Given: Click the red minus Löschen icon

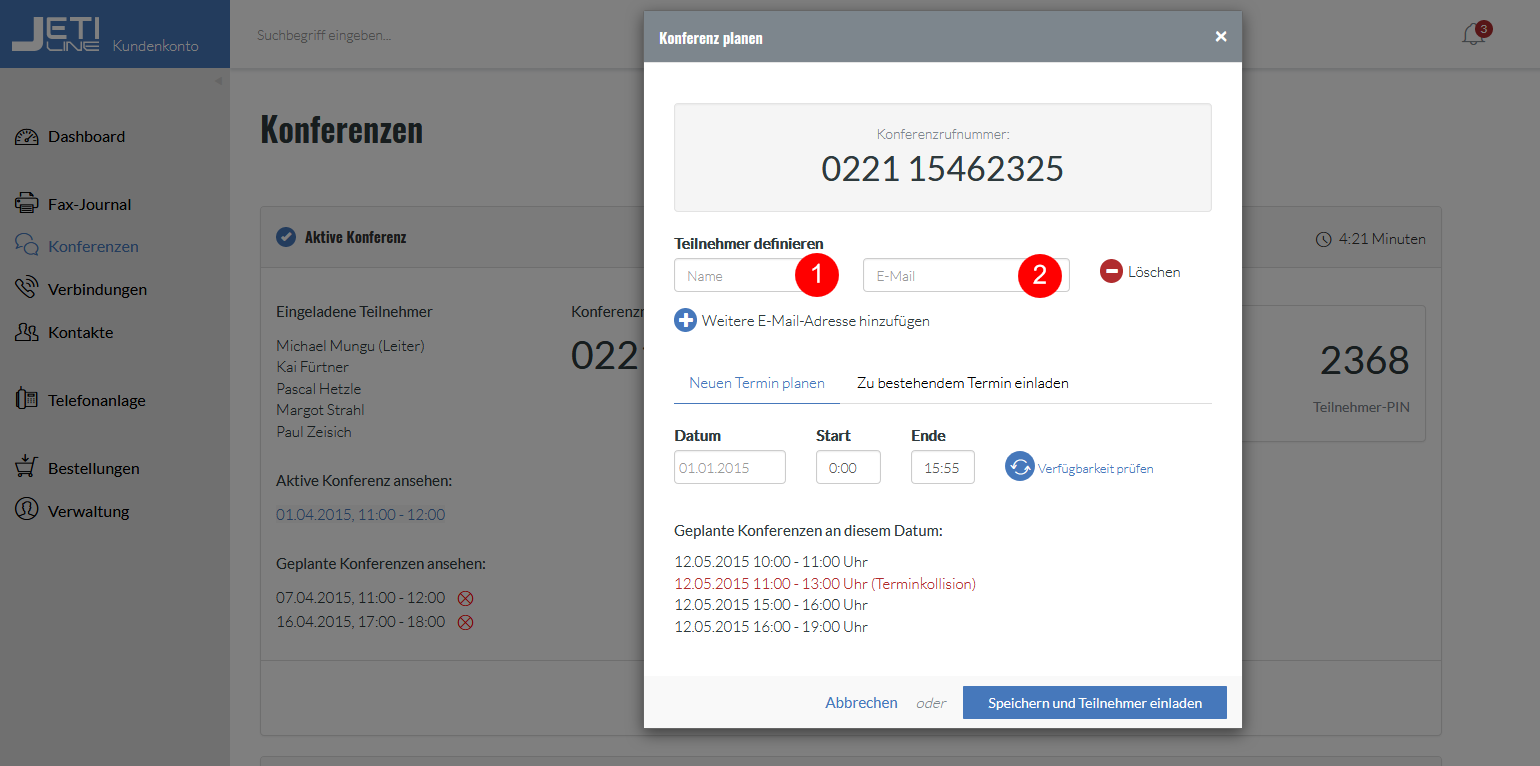Looking at the screenshot, I should pos(1112,271).
